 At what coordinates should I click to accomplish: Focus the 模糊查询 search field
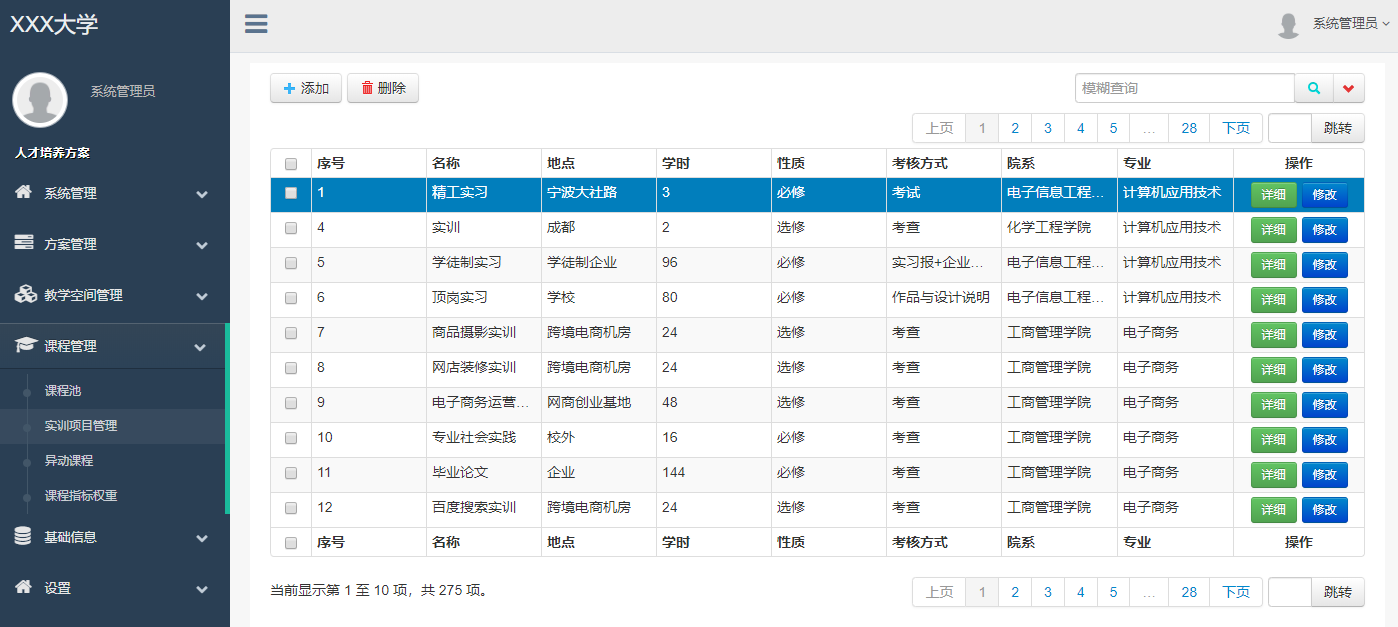(x=1185, y=88)
